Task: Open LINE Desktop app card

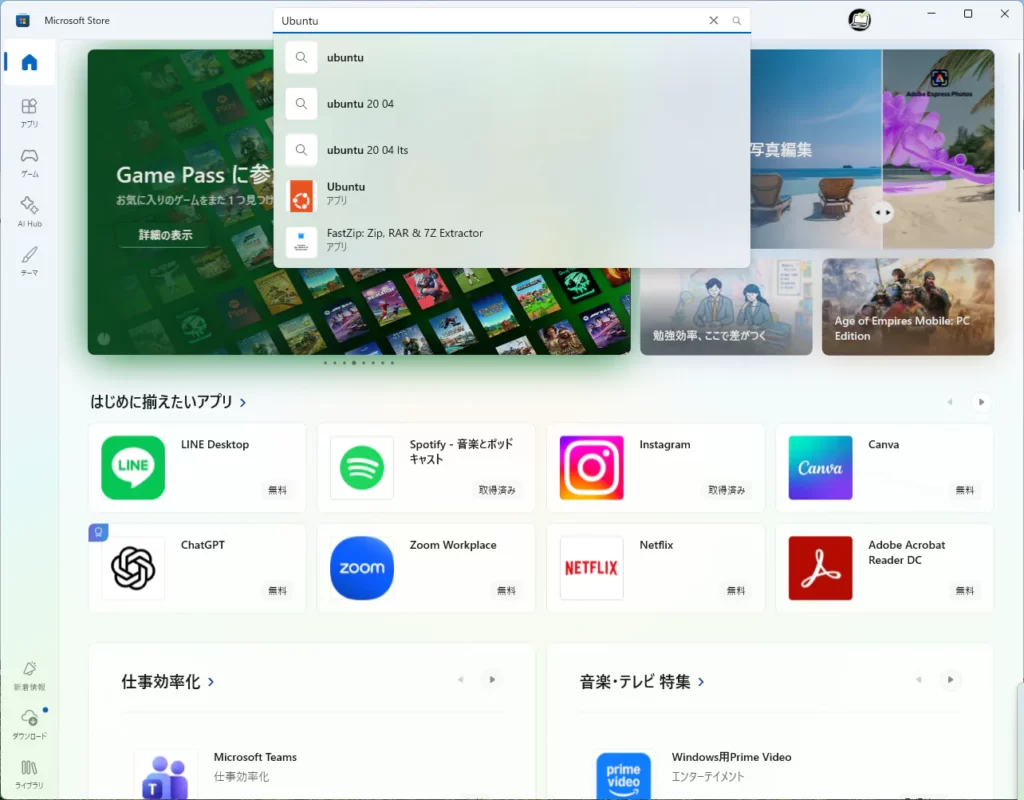Action: [x=197, y=468]
